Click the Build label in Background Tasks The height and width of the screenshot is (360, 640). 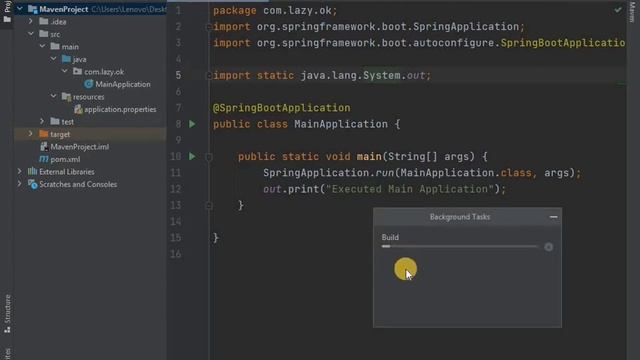pyautogui.click(x=390, y=237)
